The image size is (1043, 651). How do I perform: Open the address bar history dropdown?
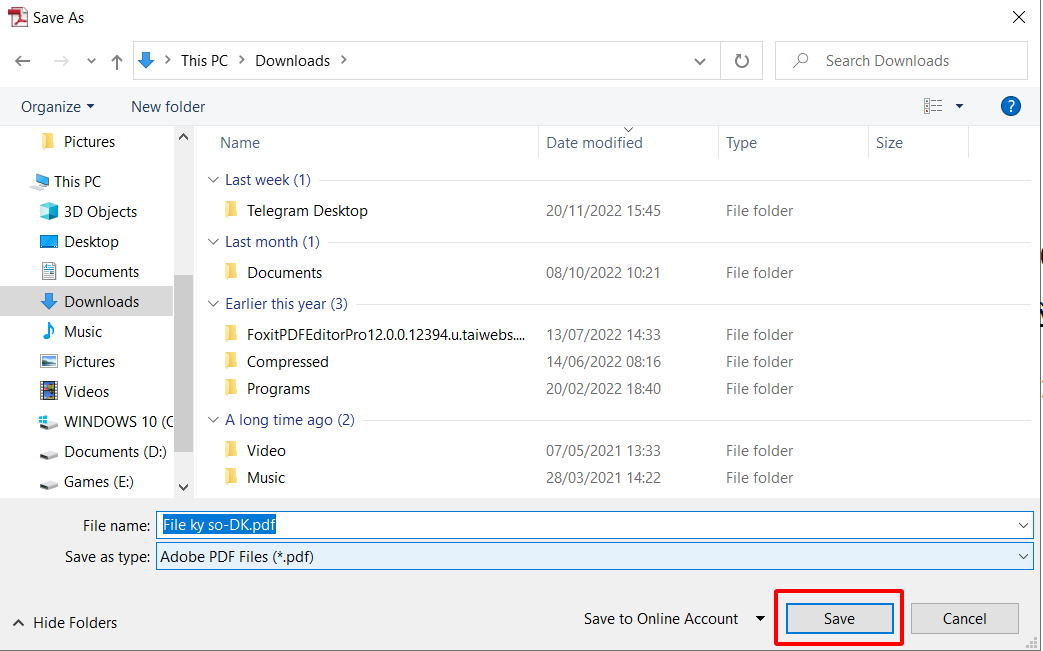(x=700, y=61)
